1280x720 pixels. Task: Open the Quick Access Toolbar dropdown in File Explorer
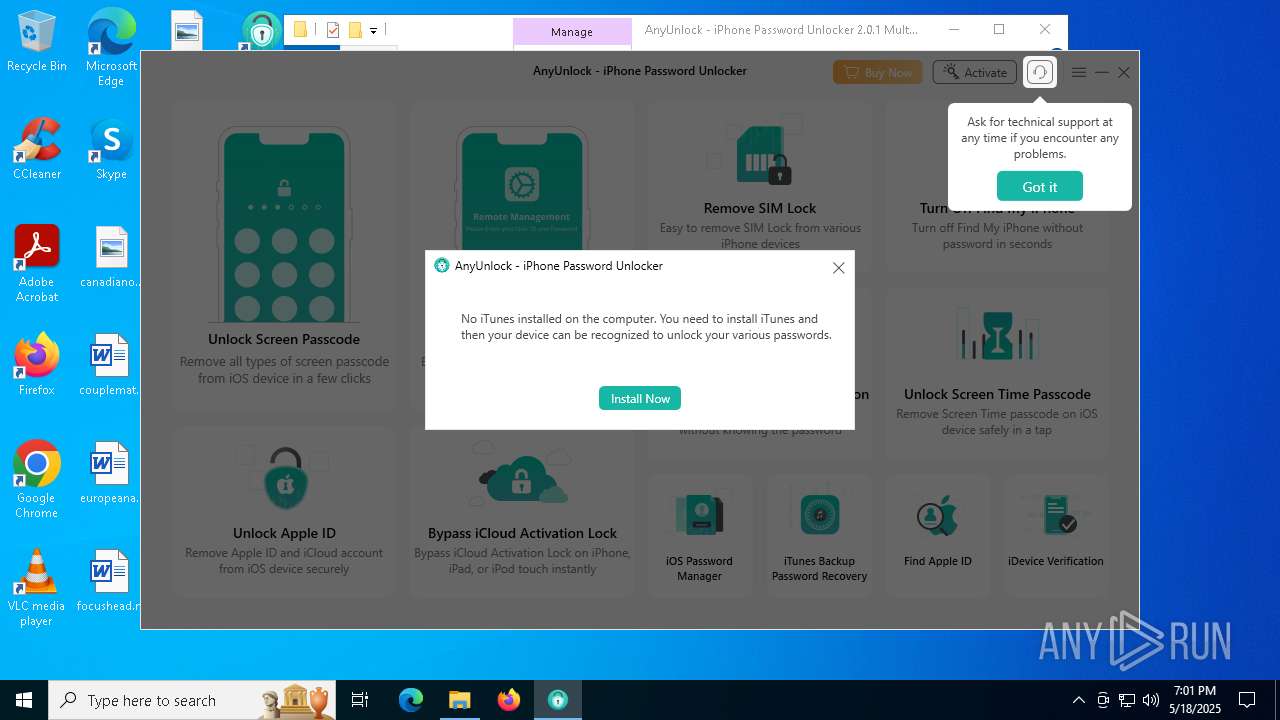373,31
